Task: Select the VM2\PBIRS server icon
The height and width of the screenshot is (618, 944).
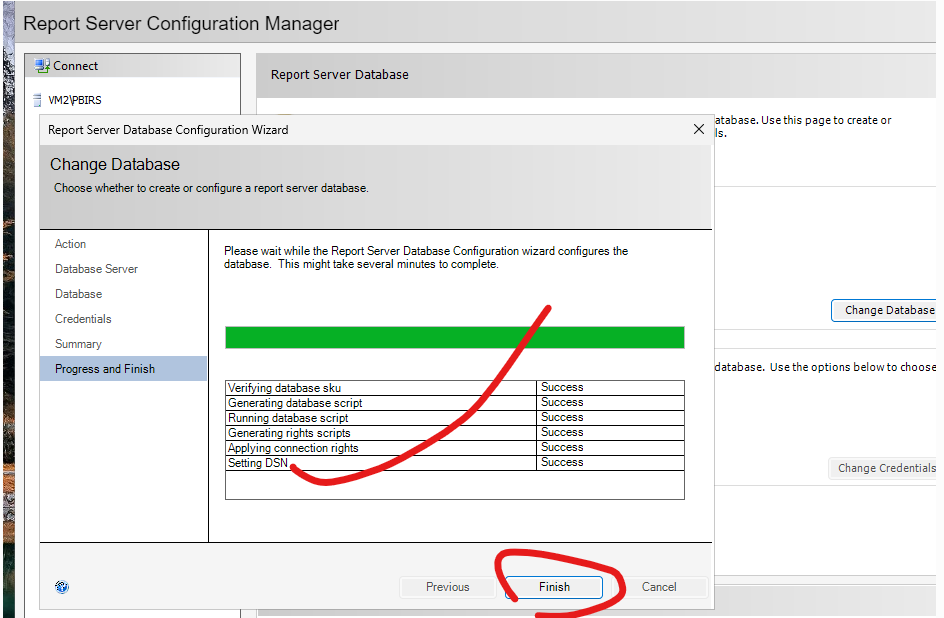Action: pos(37,100)
